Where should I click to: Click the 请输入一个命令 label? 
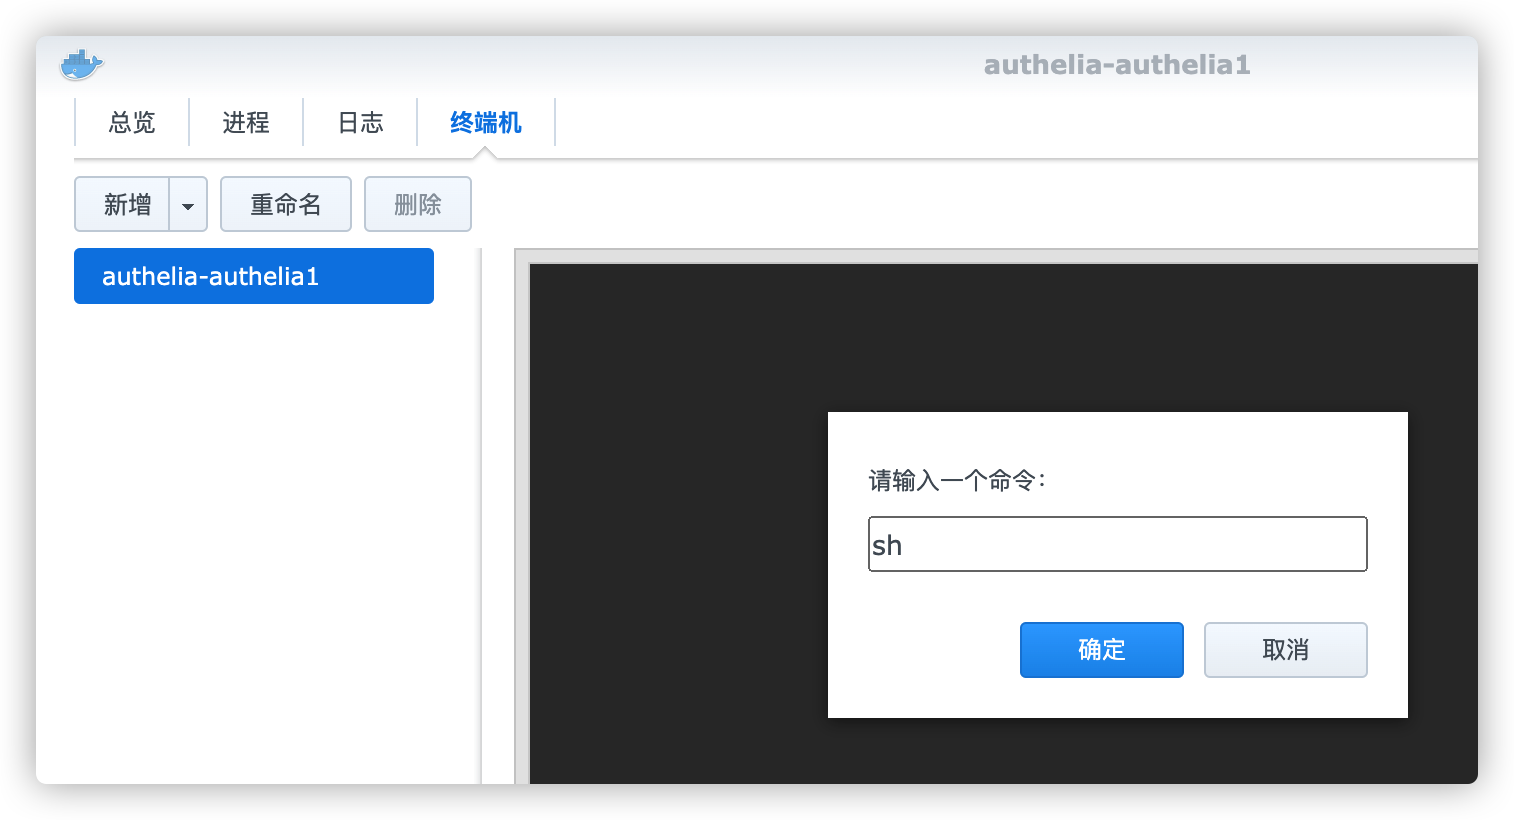(x=957, y=480)
